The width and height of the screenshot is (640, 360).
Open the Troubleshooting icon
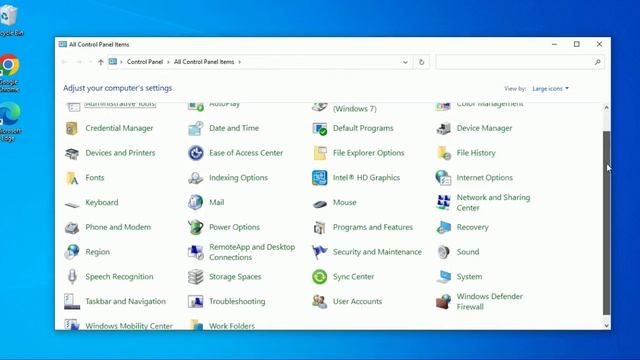pos(196,302)
